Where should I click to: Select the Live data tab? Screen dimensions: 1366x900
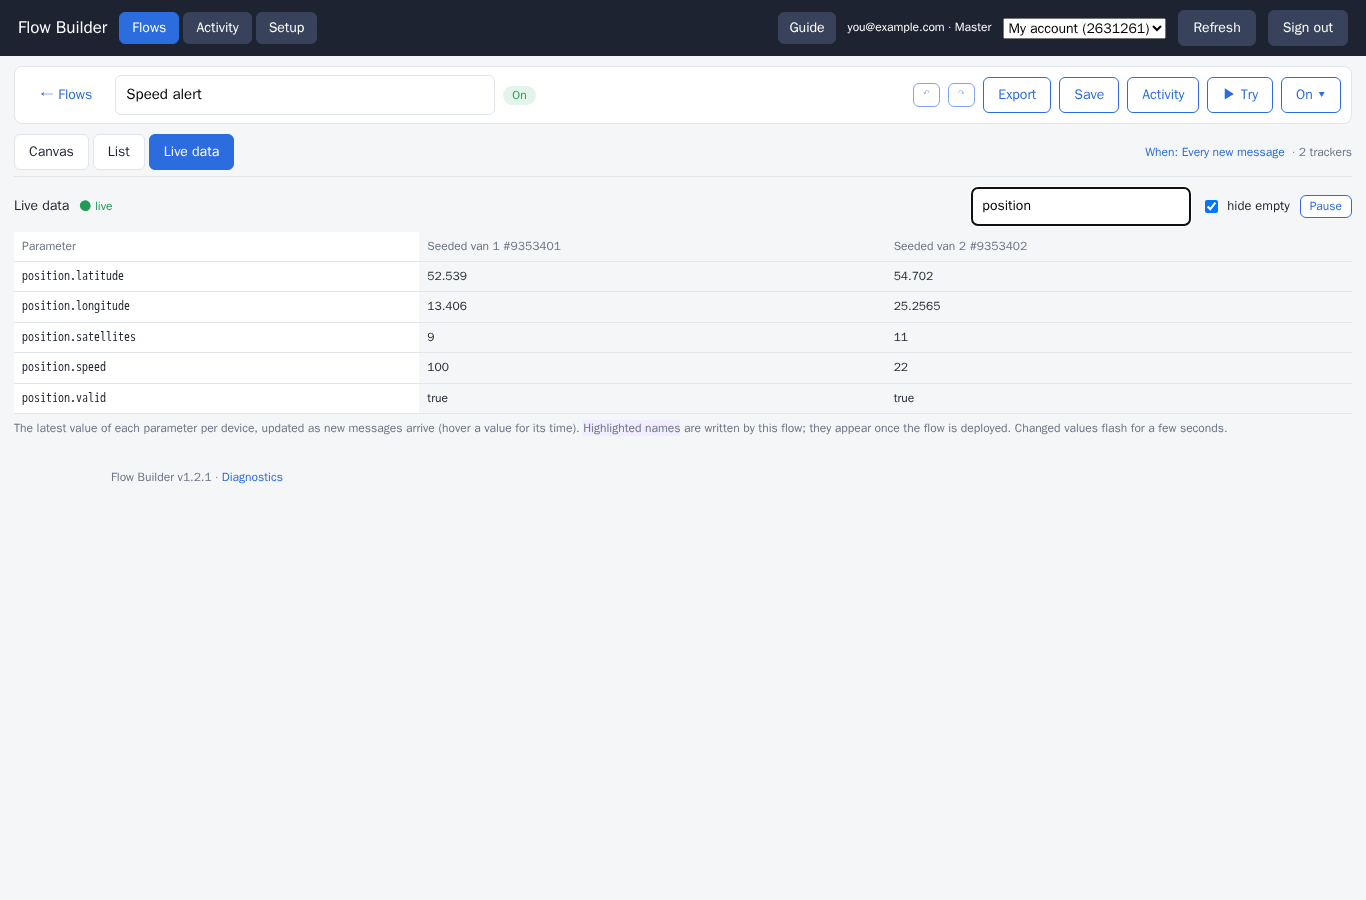pyautogui.click(x=191, y=152)
